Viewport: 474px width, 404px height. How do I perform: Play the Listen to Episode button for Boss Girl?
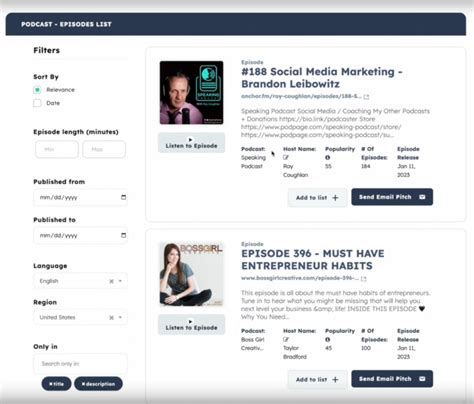191,325
